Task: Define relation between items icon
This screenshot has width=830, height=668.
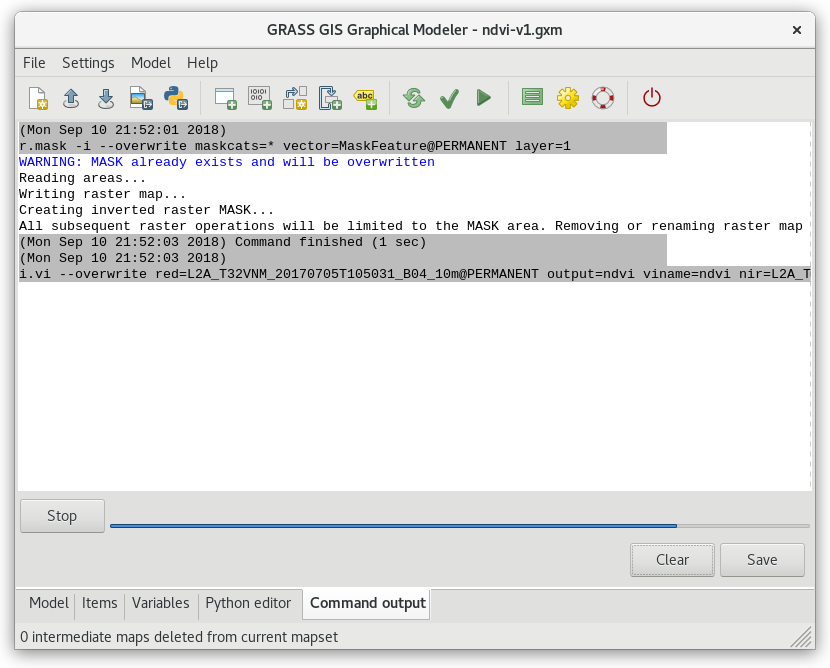Action: (295, 98)
